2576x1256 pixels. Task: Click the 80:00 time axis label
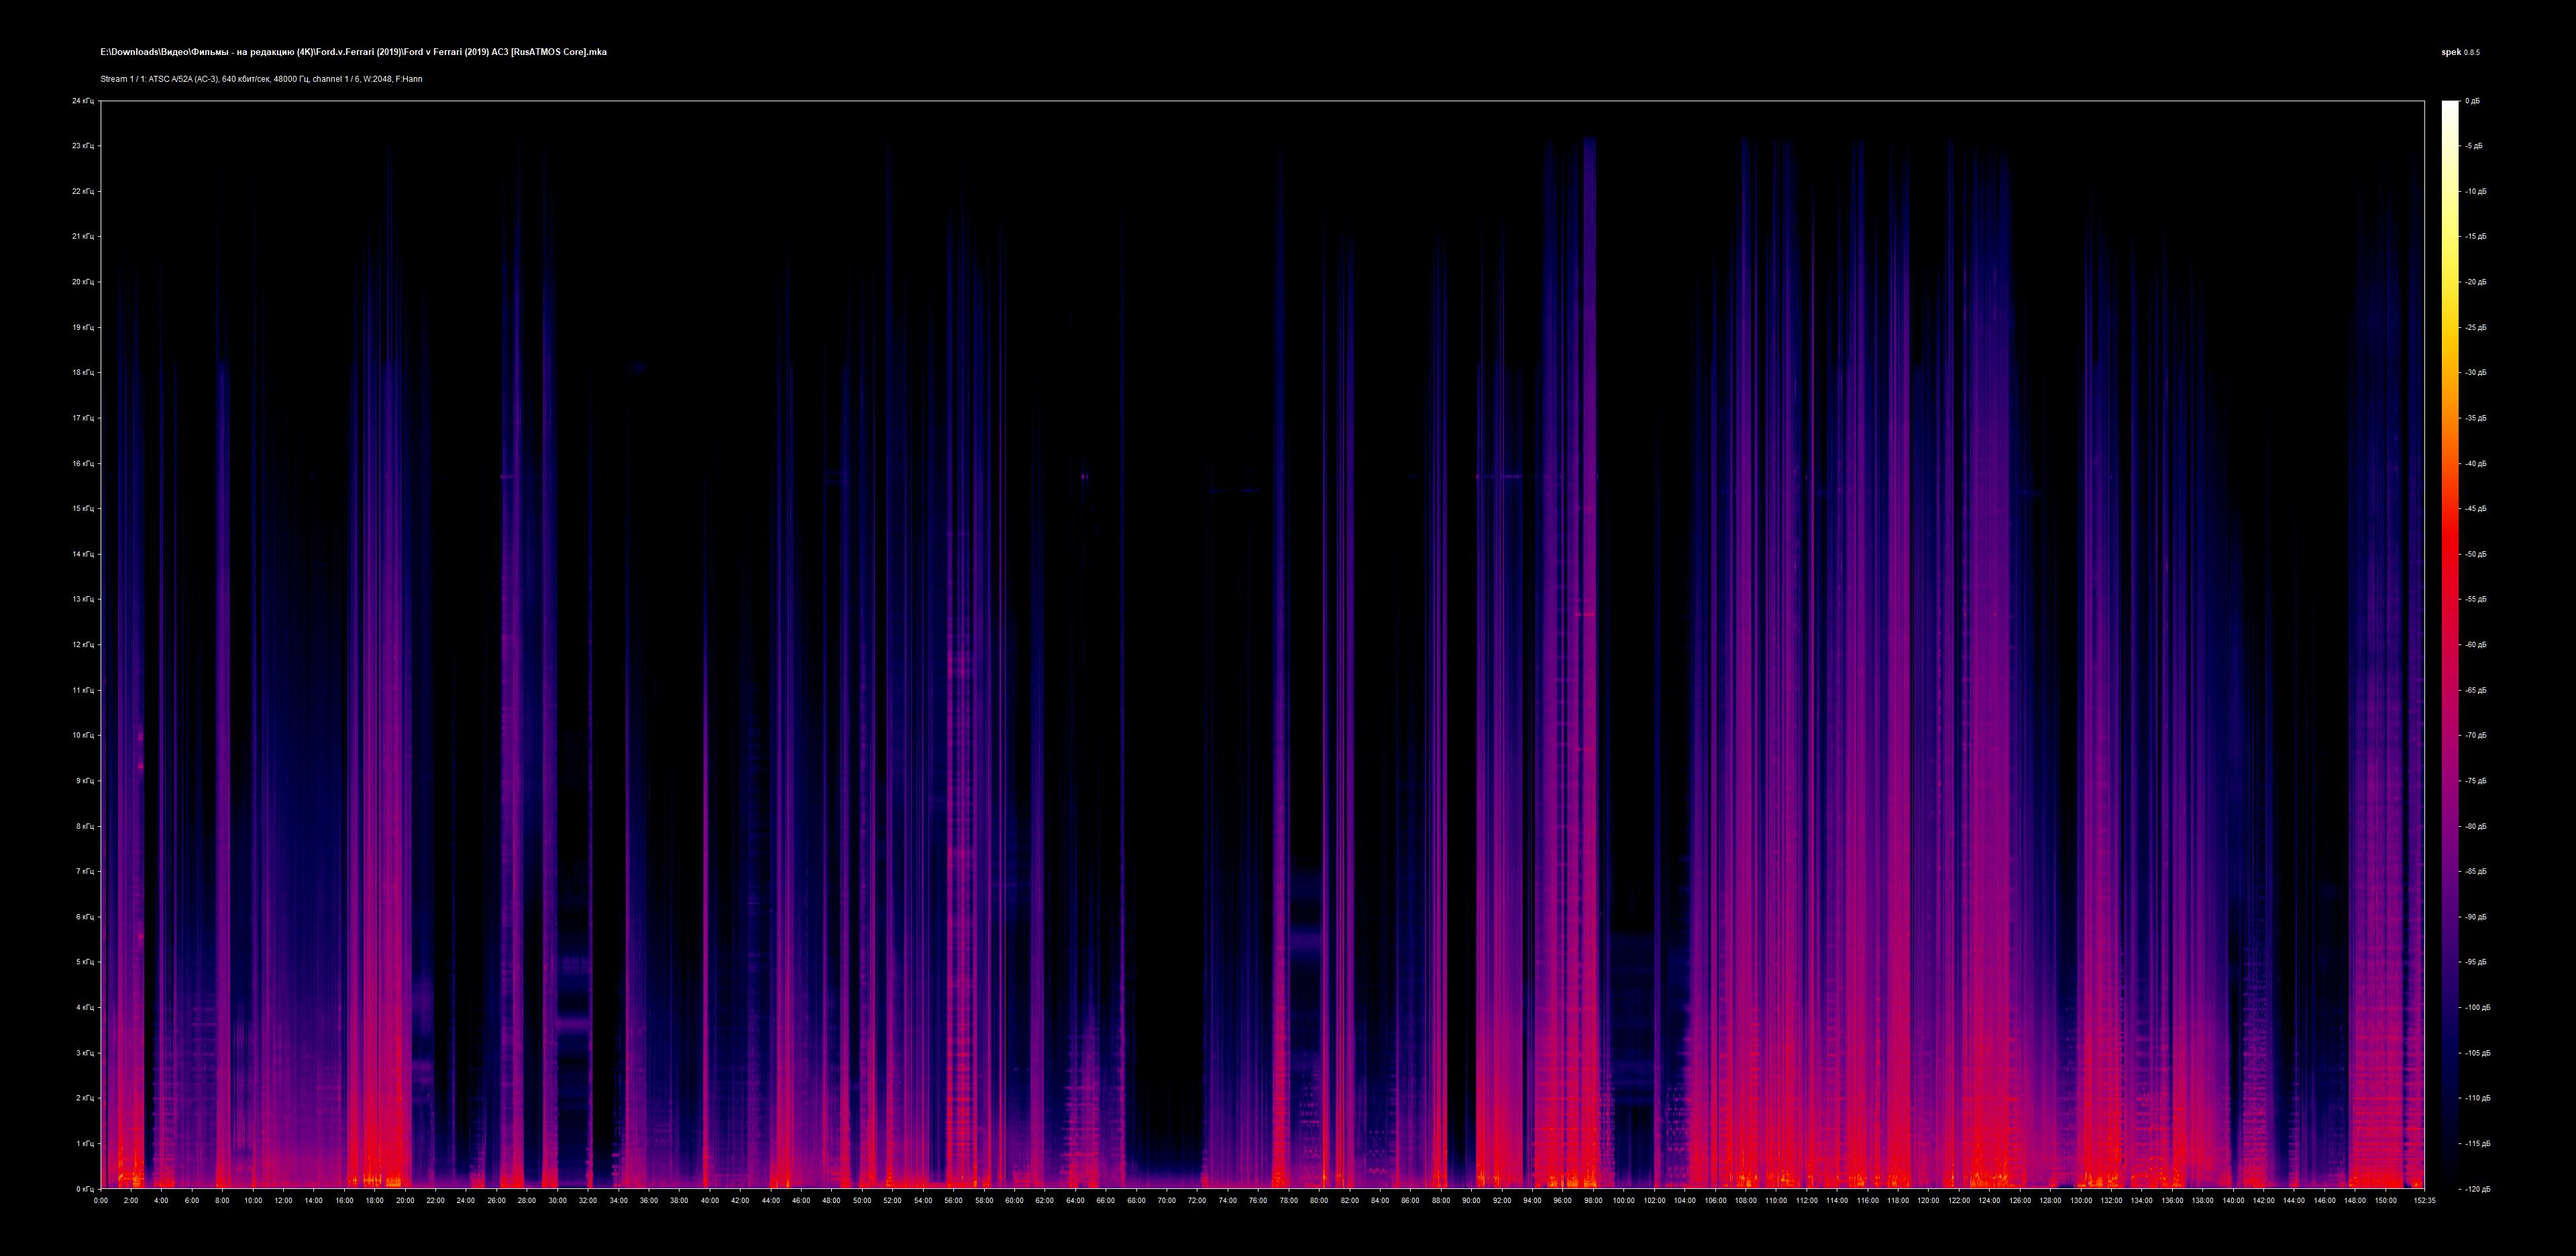(x=1319, y=1201)
